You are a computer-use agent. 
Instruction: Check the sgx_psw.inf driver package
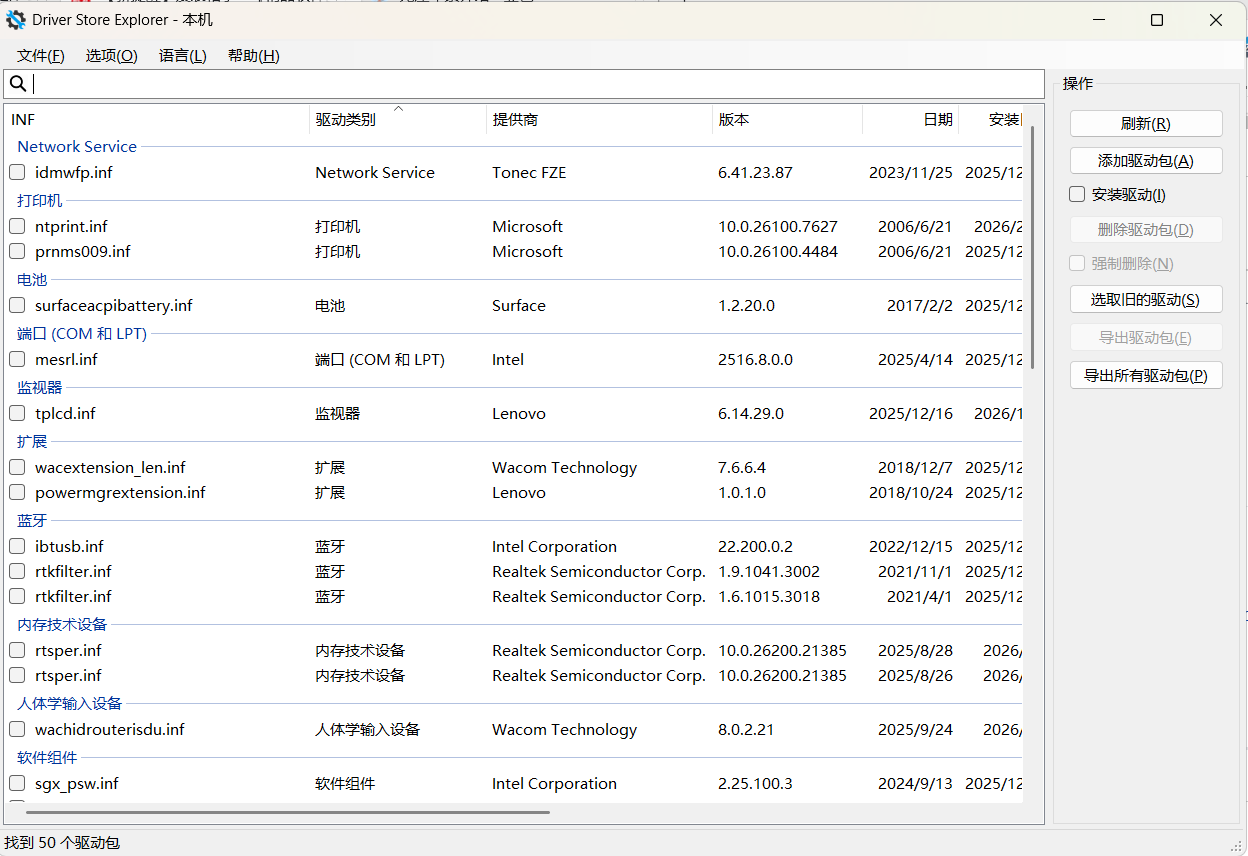pos(17,784)
